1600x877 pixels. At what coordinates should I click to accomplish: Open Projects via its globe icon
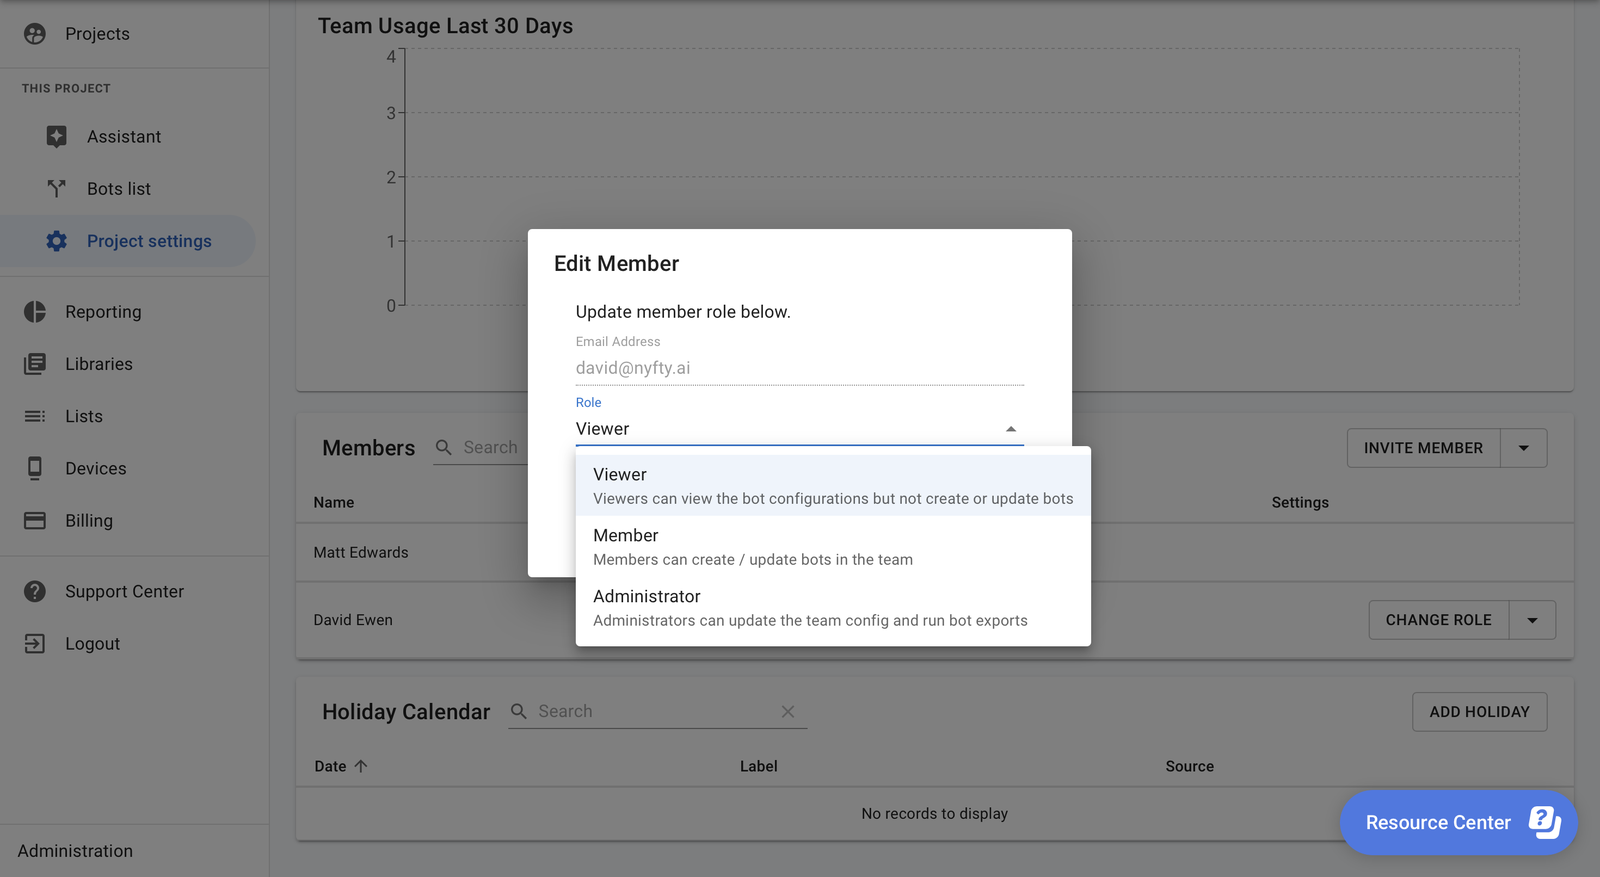[x=35, y=34]
